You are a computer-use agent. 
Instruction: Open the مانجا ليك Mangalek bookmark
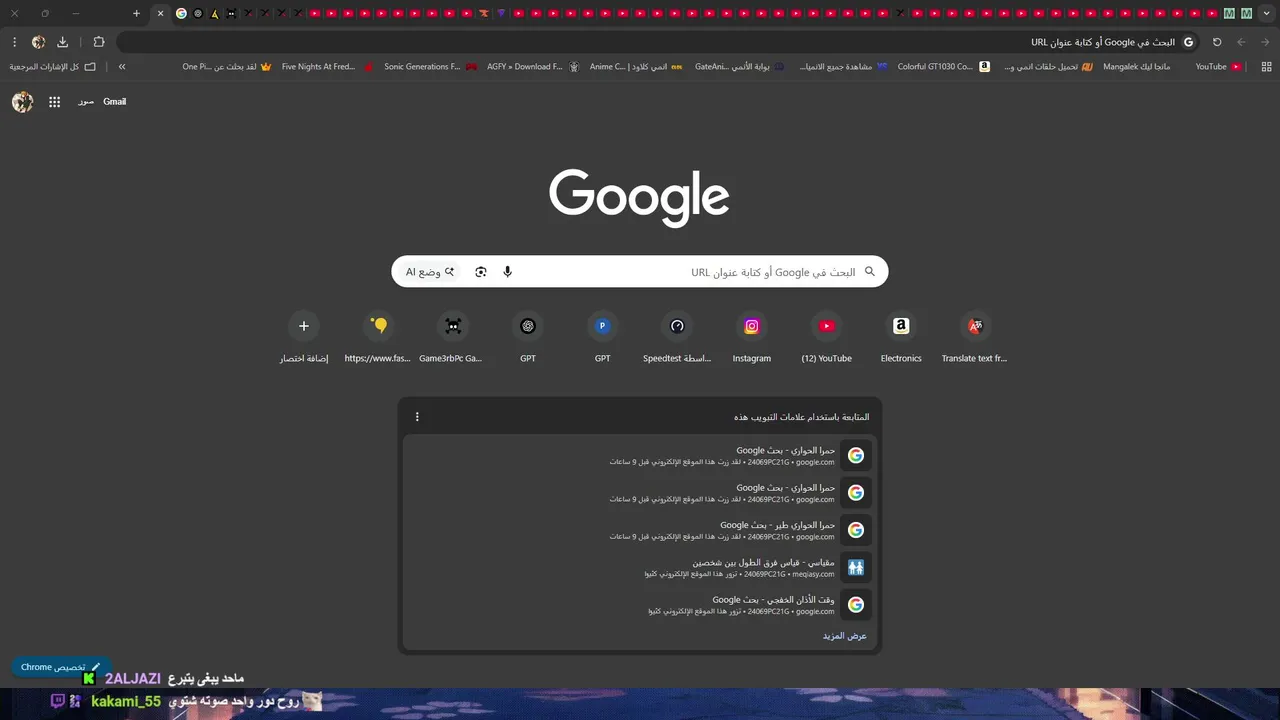tap(1137, 67)
